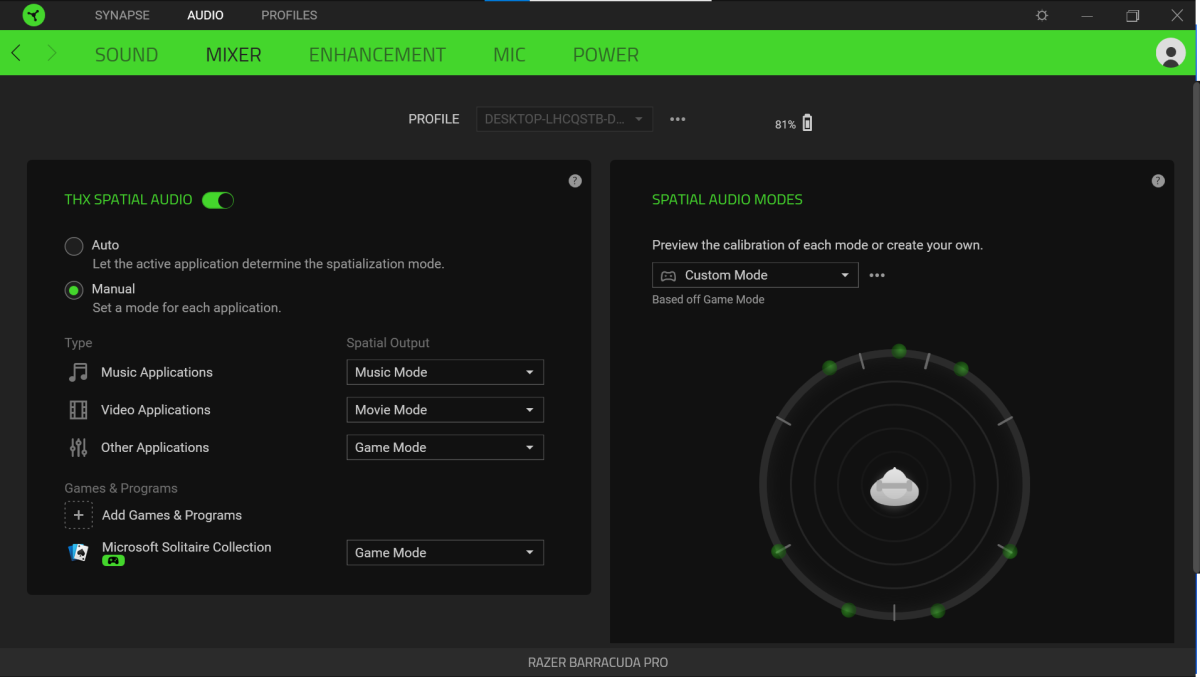Image resolution: width=1200 pixels, height=677 pixels.
Task: Click the RAZER BARRACUDA PRO device label
Action: click(598, 662)
